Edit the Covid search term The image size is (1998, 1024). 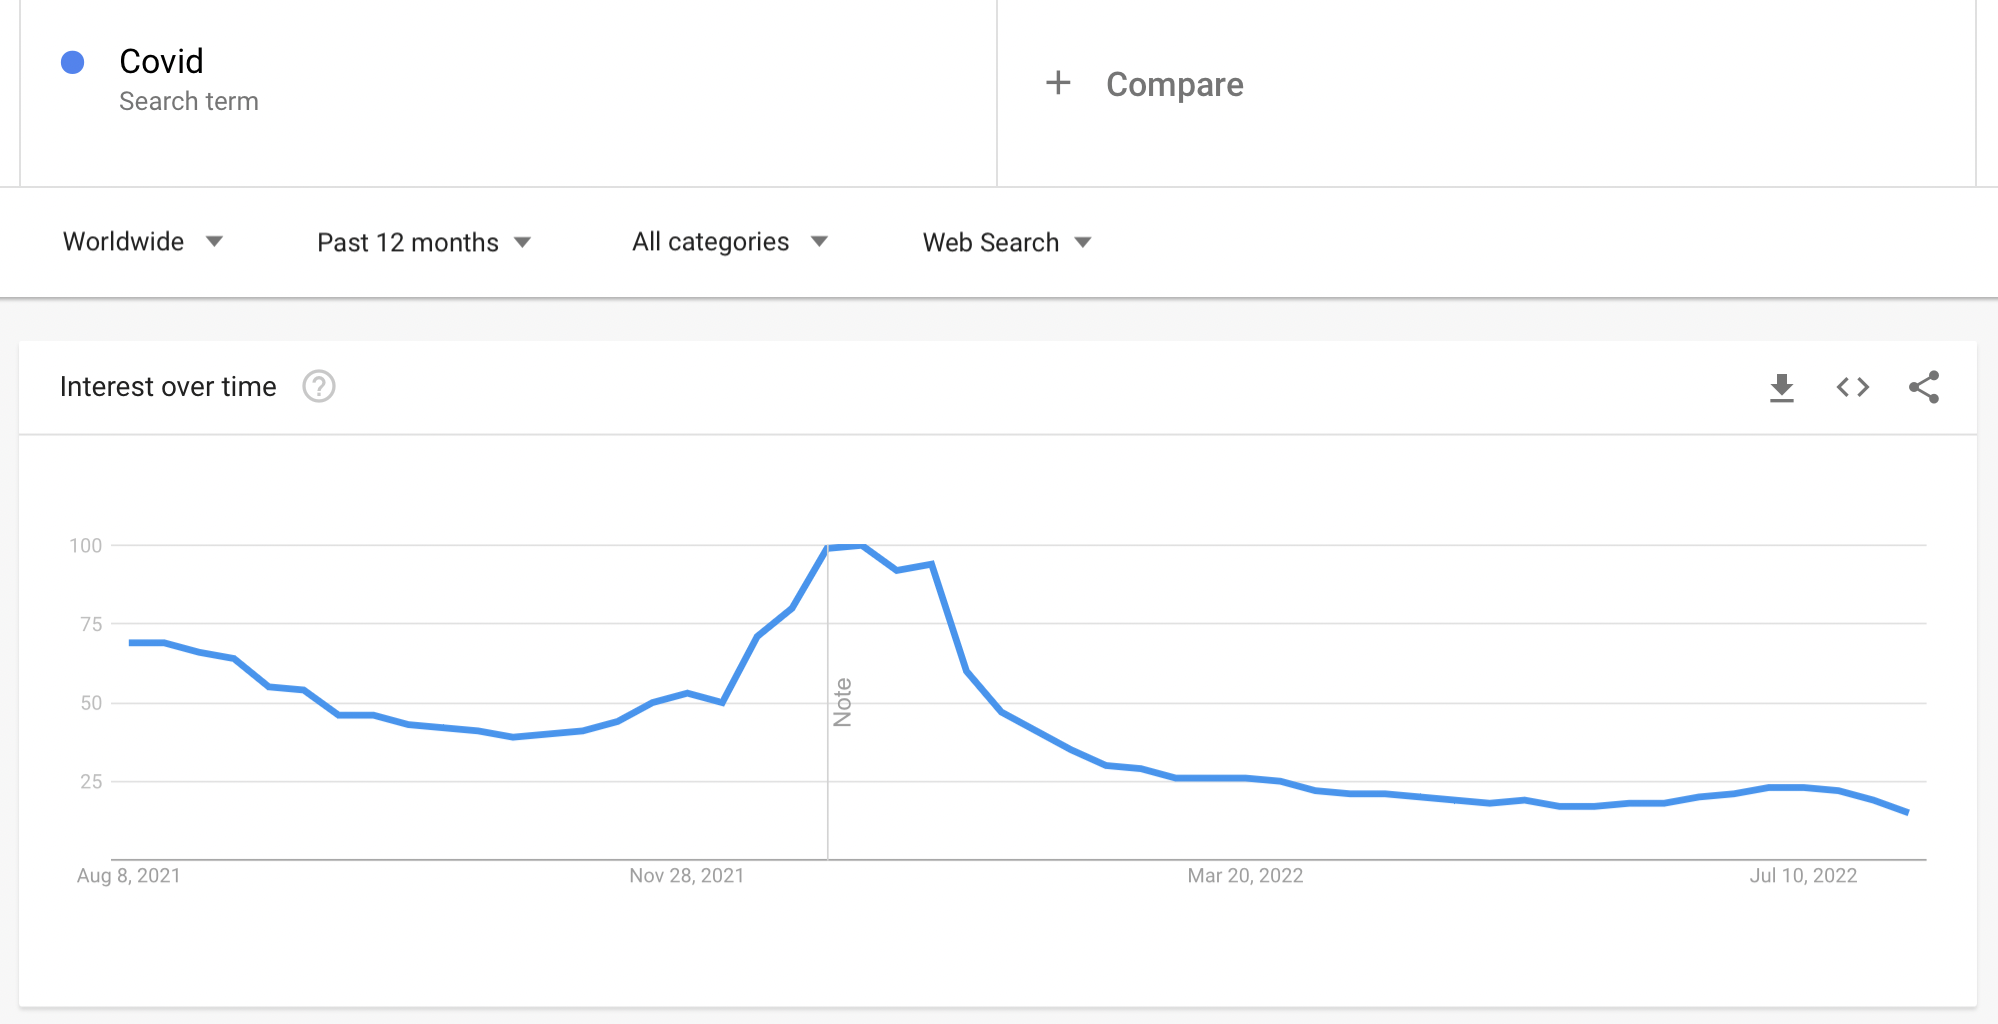161,62
